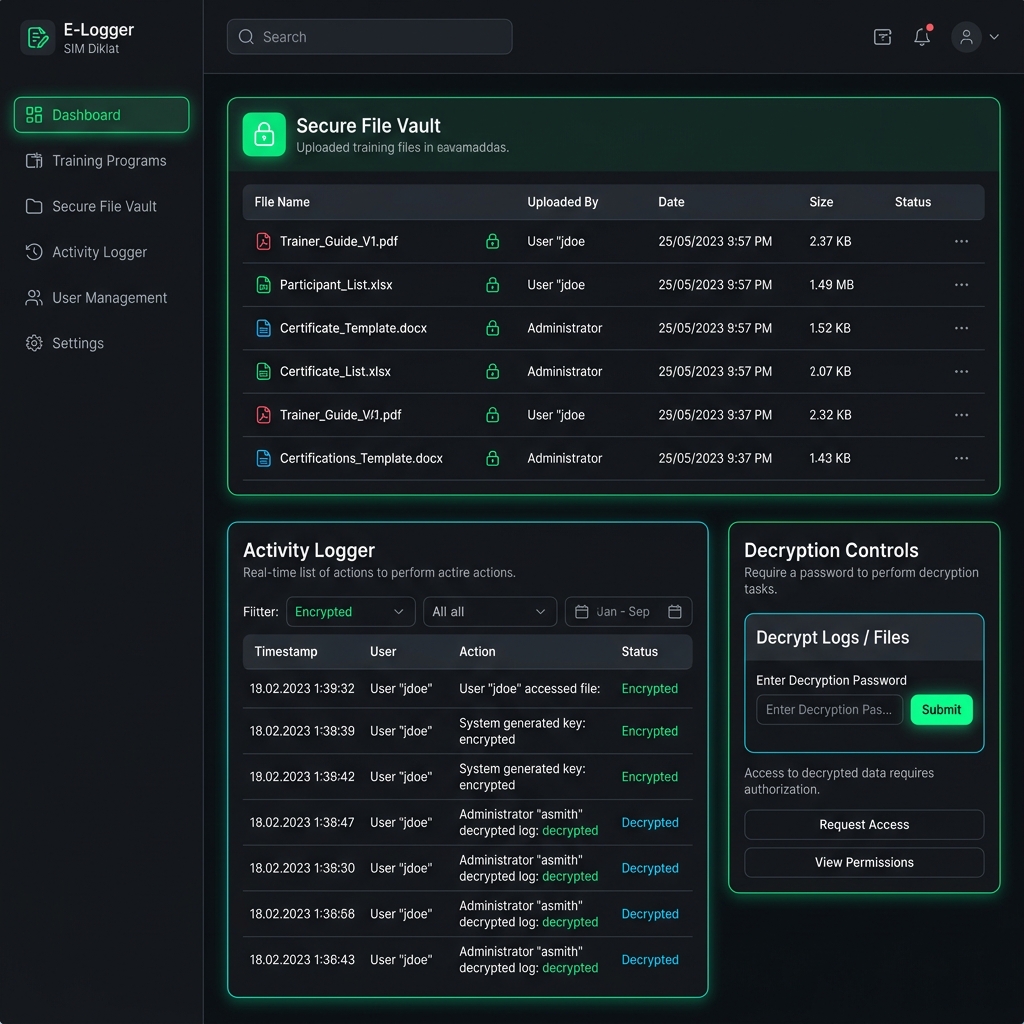
Task: Open notifications bell icon
Action: (x=922, y=37)
